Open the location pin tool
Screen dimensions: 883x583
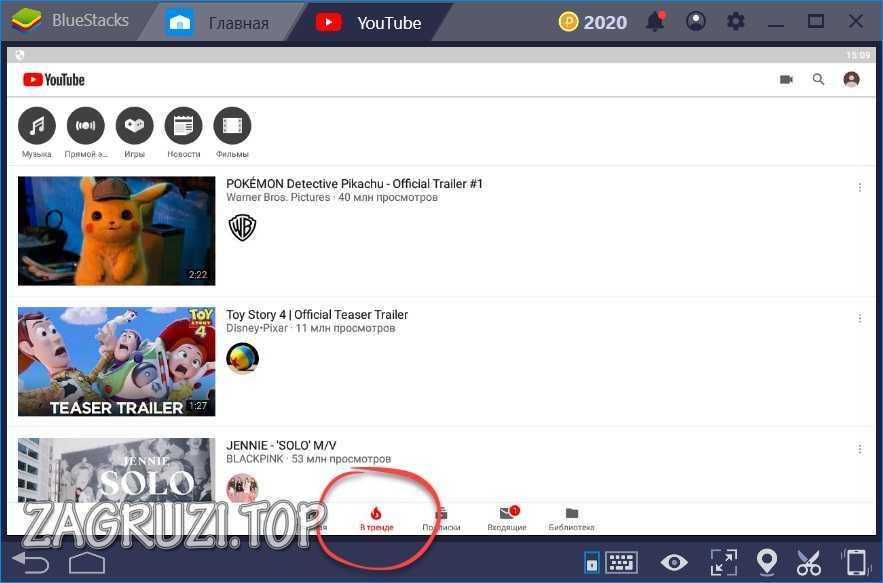pyautogui.click(x=767, y=562)
